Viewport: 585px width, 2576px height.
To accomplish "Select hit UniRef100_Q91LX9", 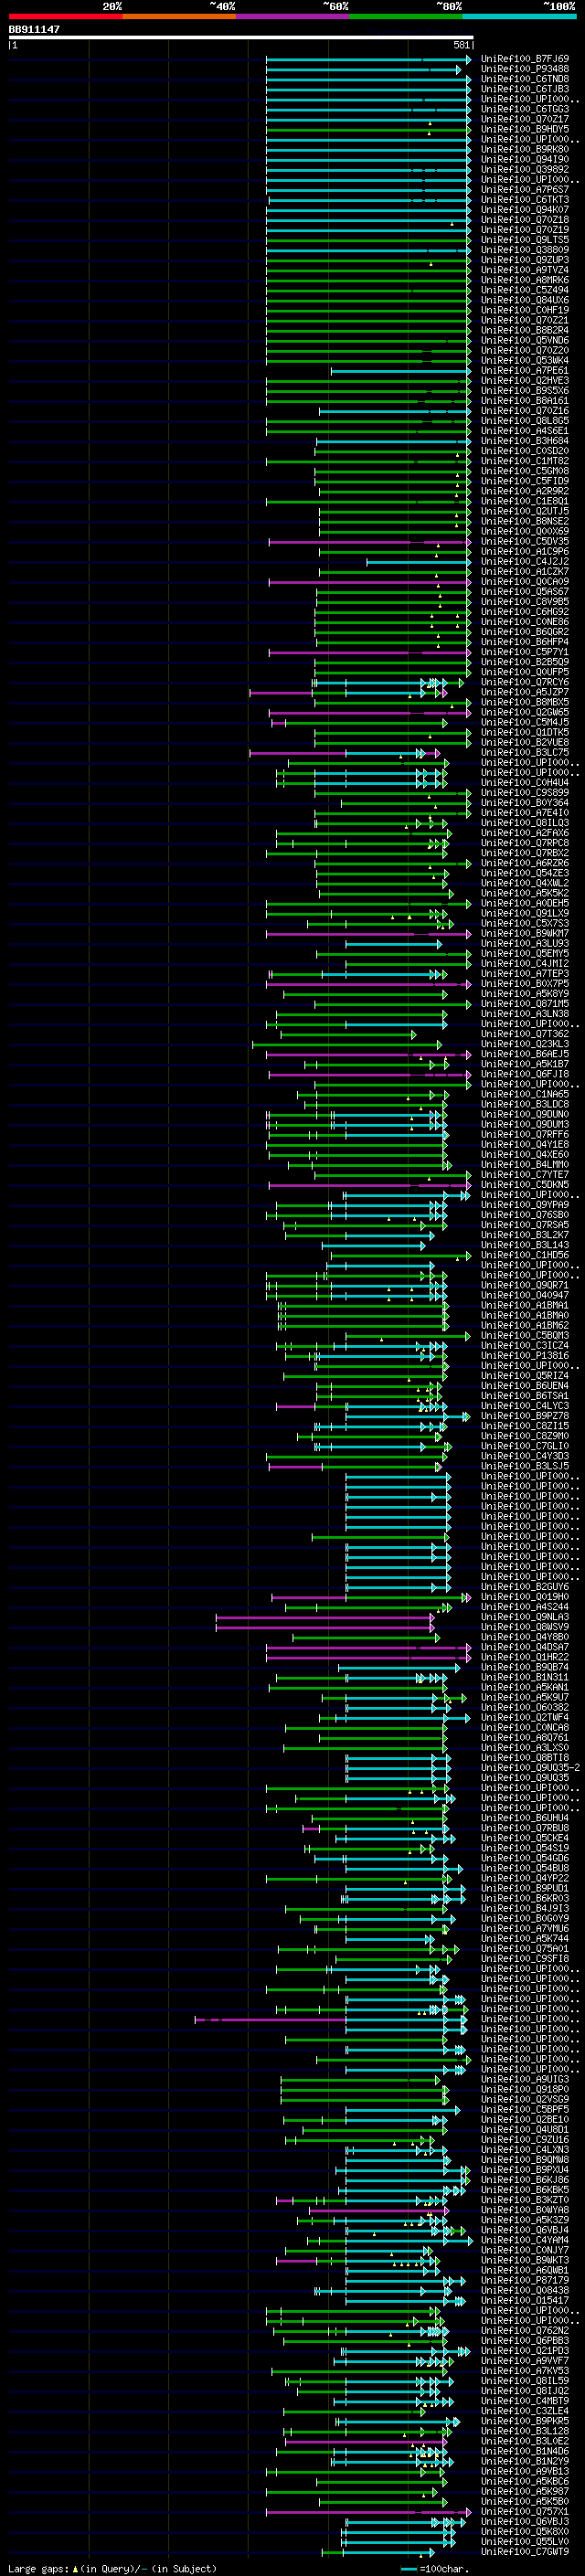I will tap(525, 913).
